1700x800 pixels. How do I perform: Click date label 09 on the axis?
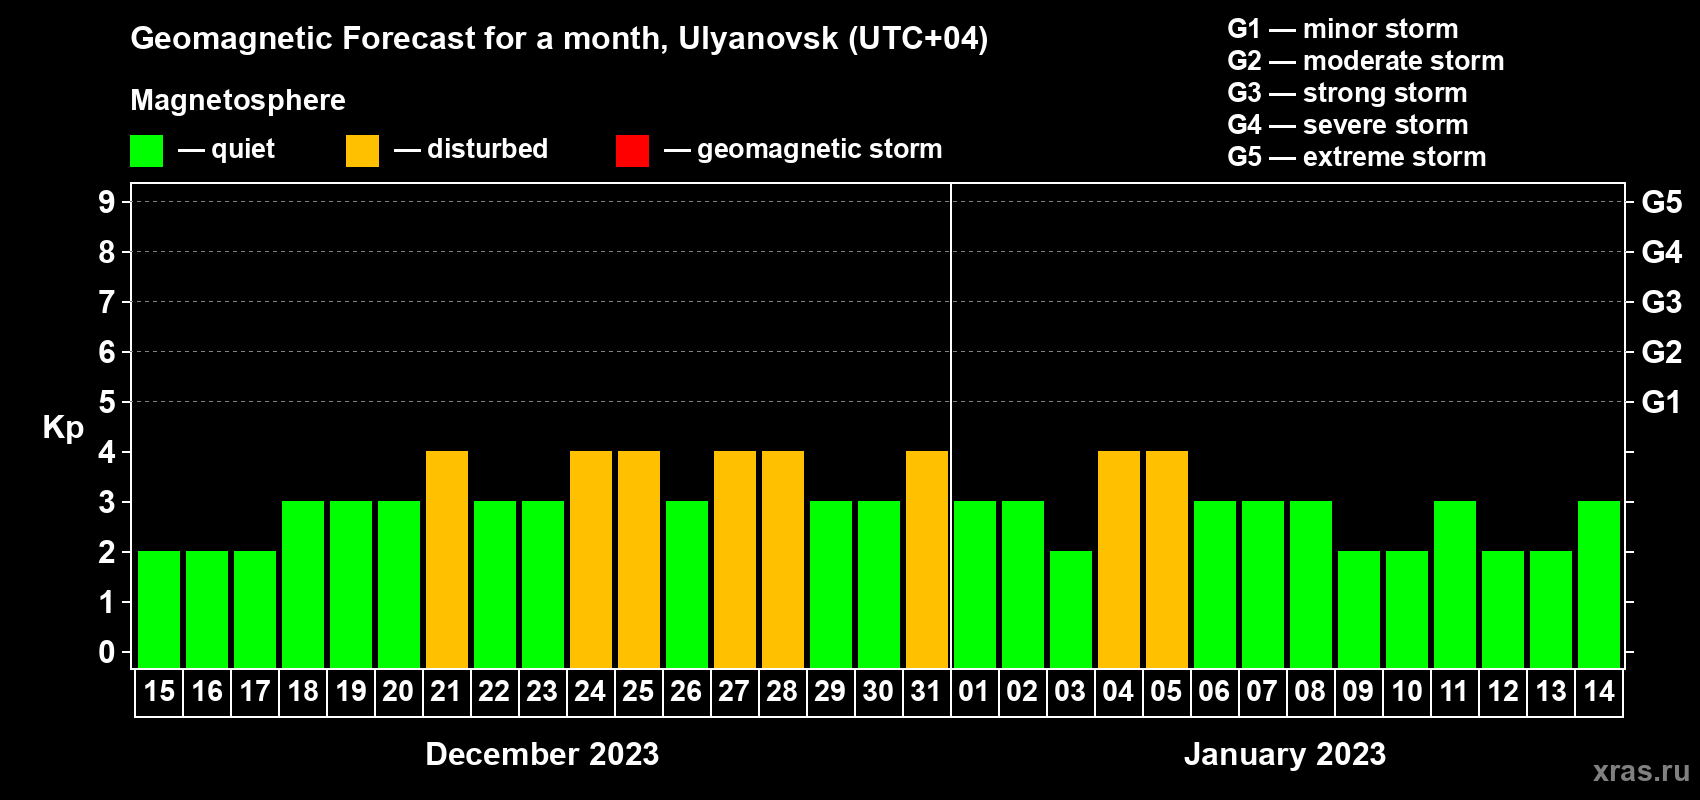(1359, 692)
